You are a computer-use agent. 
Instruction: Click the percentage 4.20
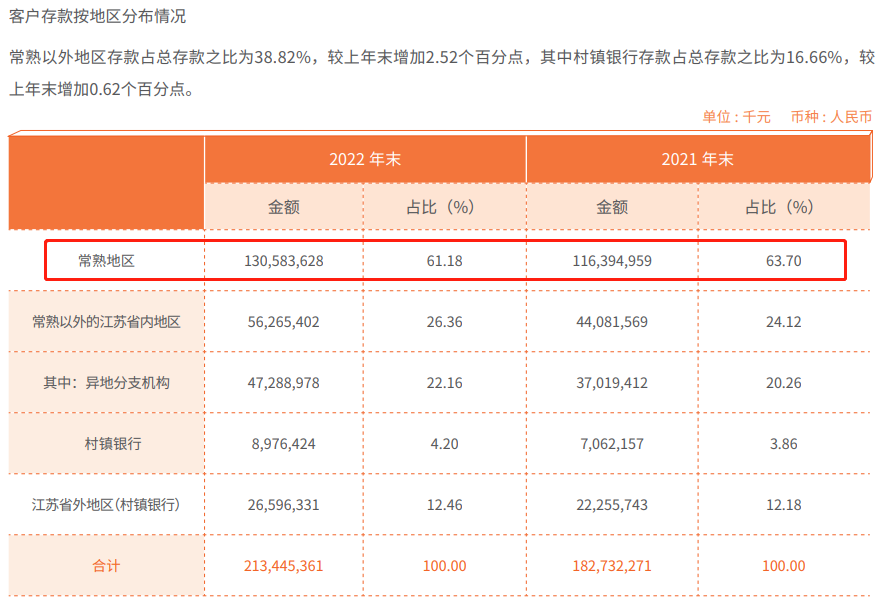(444, 444)
